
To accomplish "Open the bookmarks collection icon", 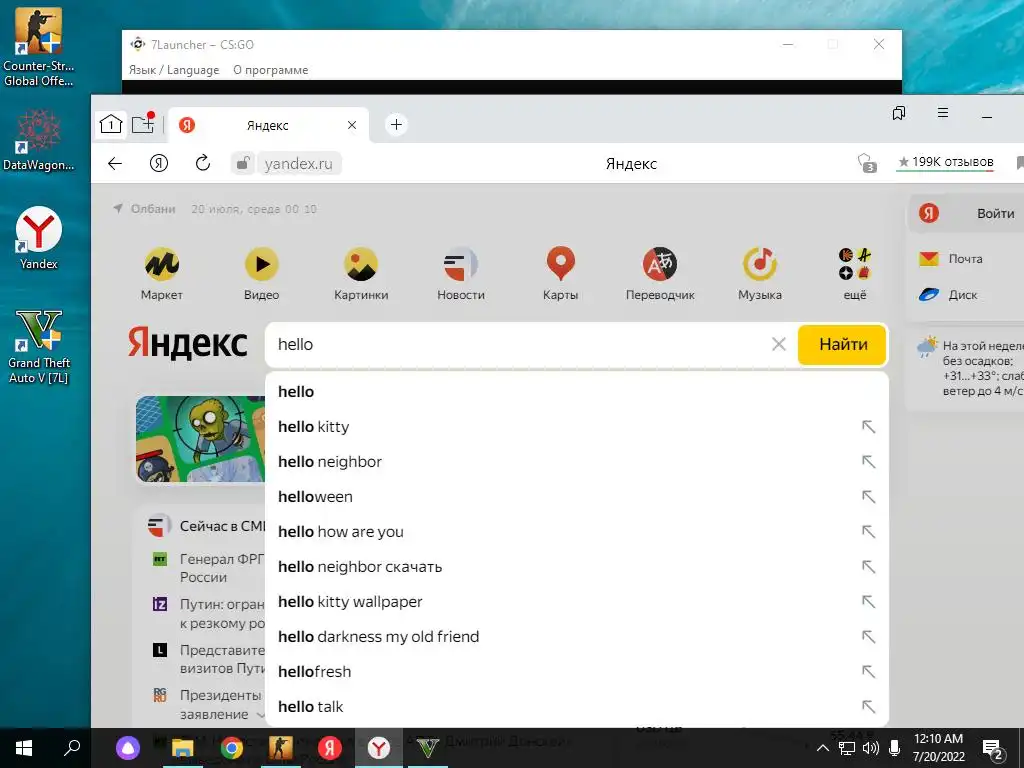I will (899, 113).
